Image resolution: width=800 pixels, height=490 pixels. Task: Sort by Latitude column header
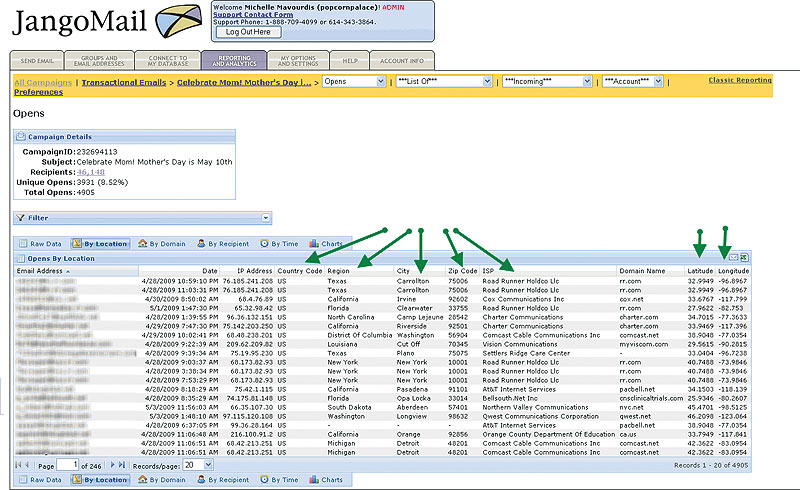(x=700, y=271)
